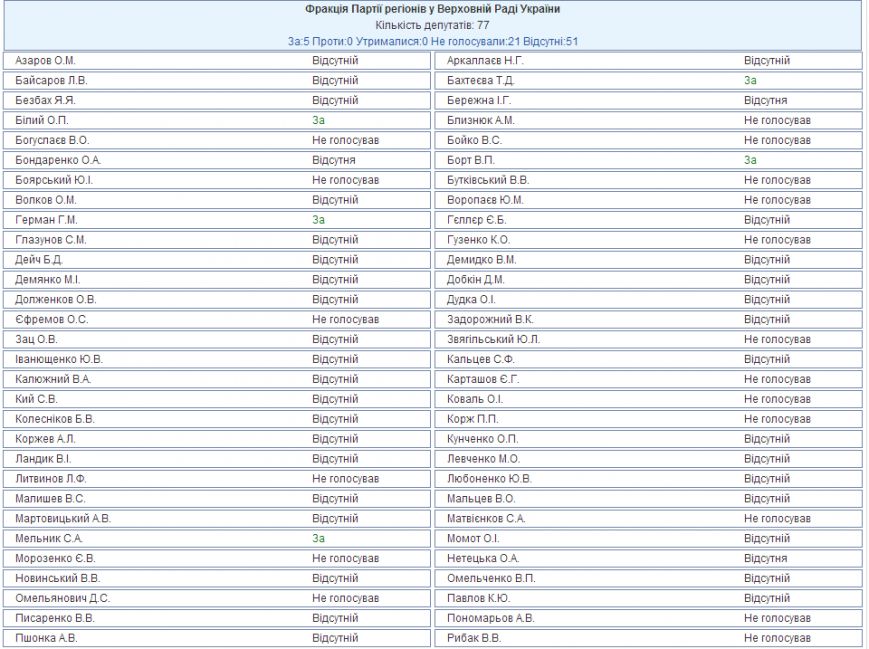Click the name Любоненко Ю.В.
The image size is (869, 649).
(x=489, y=479)
